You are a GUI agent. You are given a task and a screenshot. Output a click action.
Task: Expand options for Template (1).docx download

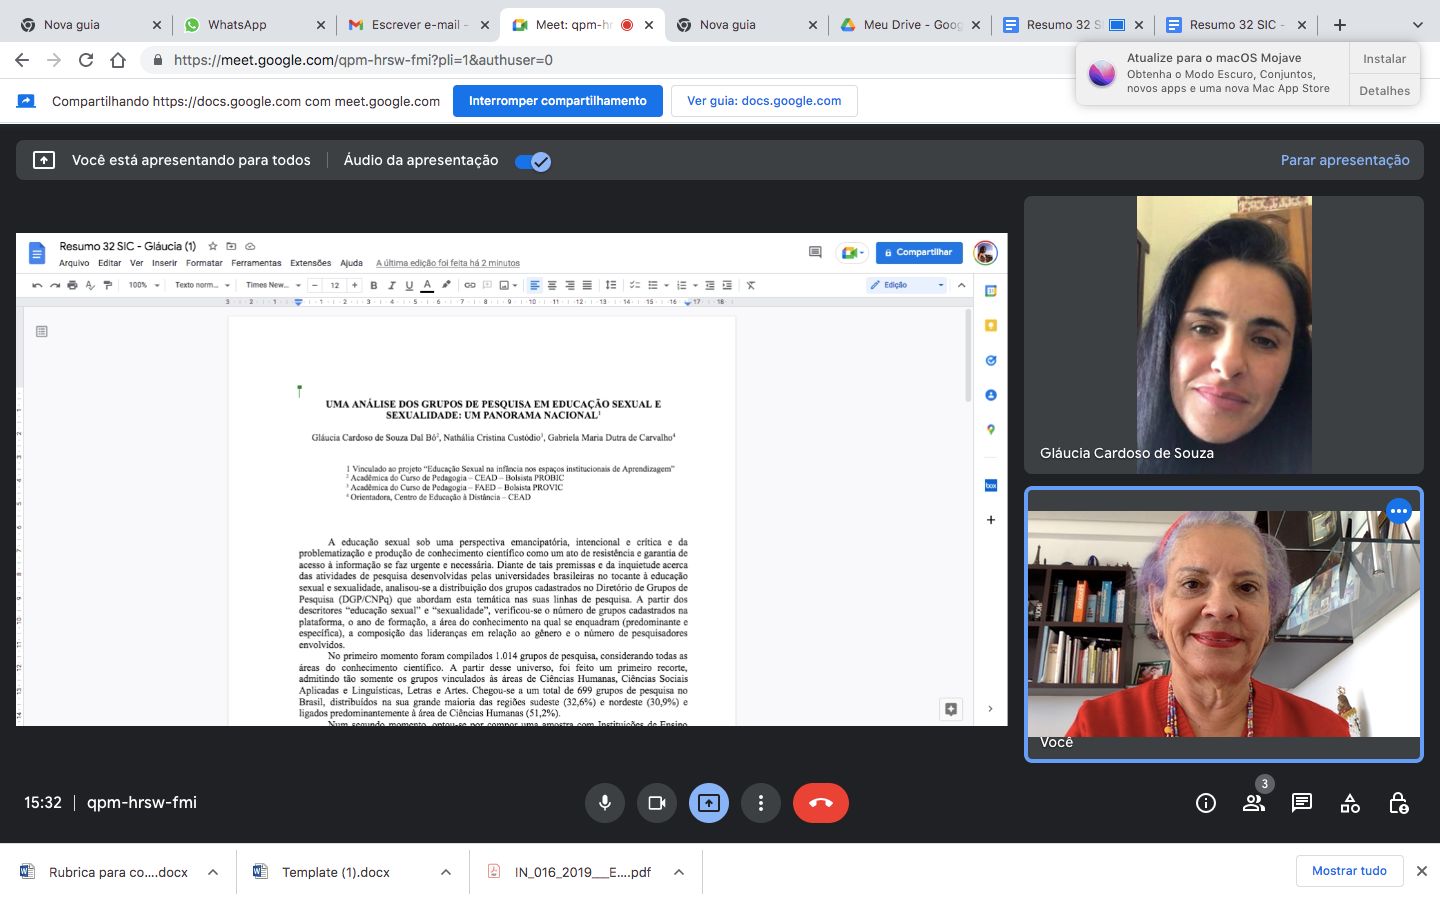446,872
